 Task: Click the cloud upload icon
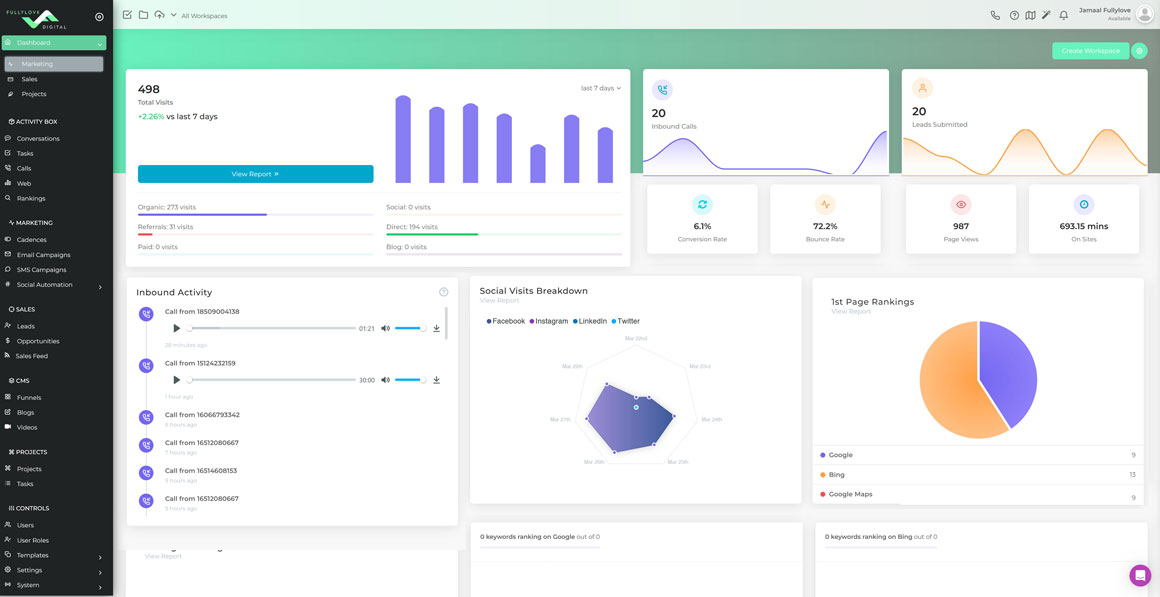[159, 15]
